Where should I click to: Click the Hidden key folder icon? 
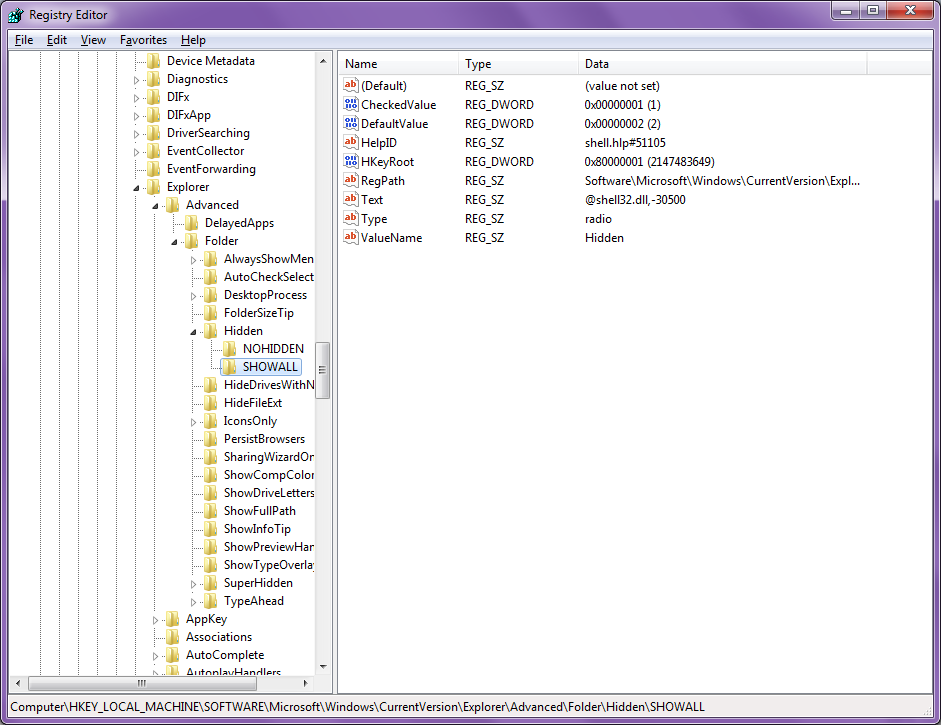pyautogui.click(x=210, y=331)
